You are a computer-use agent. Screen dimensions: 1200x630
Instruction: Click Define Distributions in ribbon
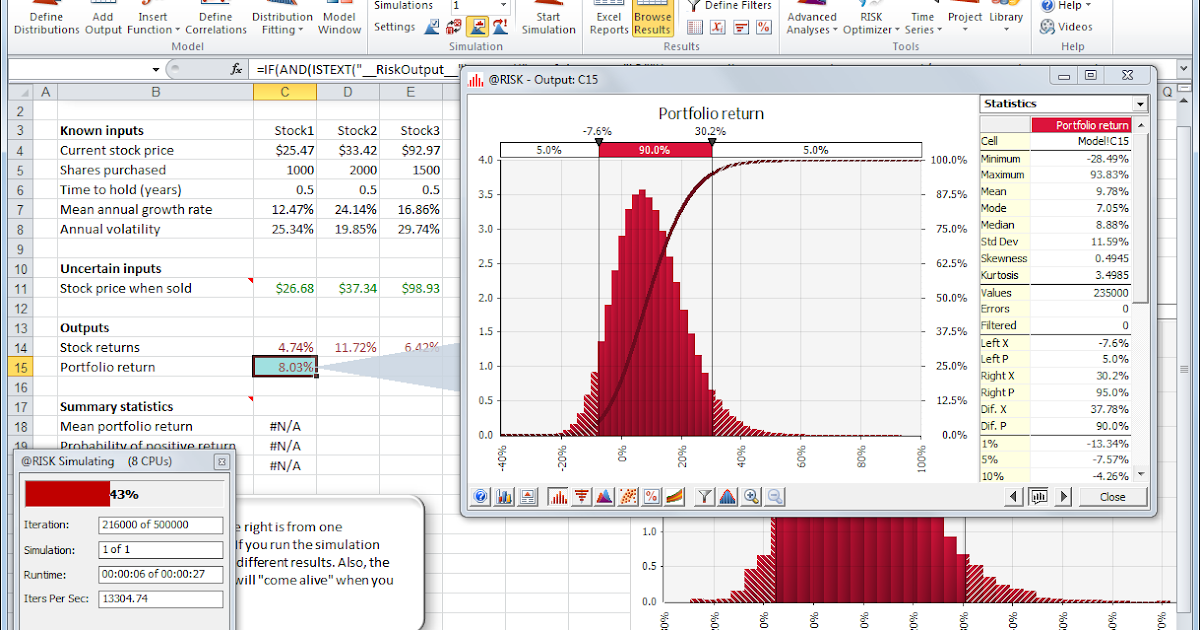(x=46, y=20)
